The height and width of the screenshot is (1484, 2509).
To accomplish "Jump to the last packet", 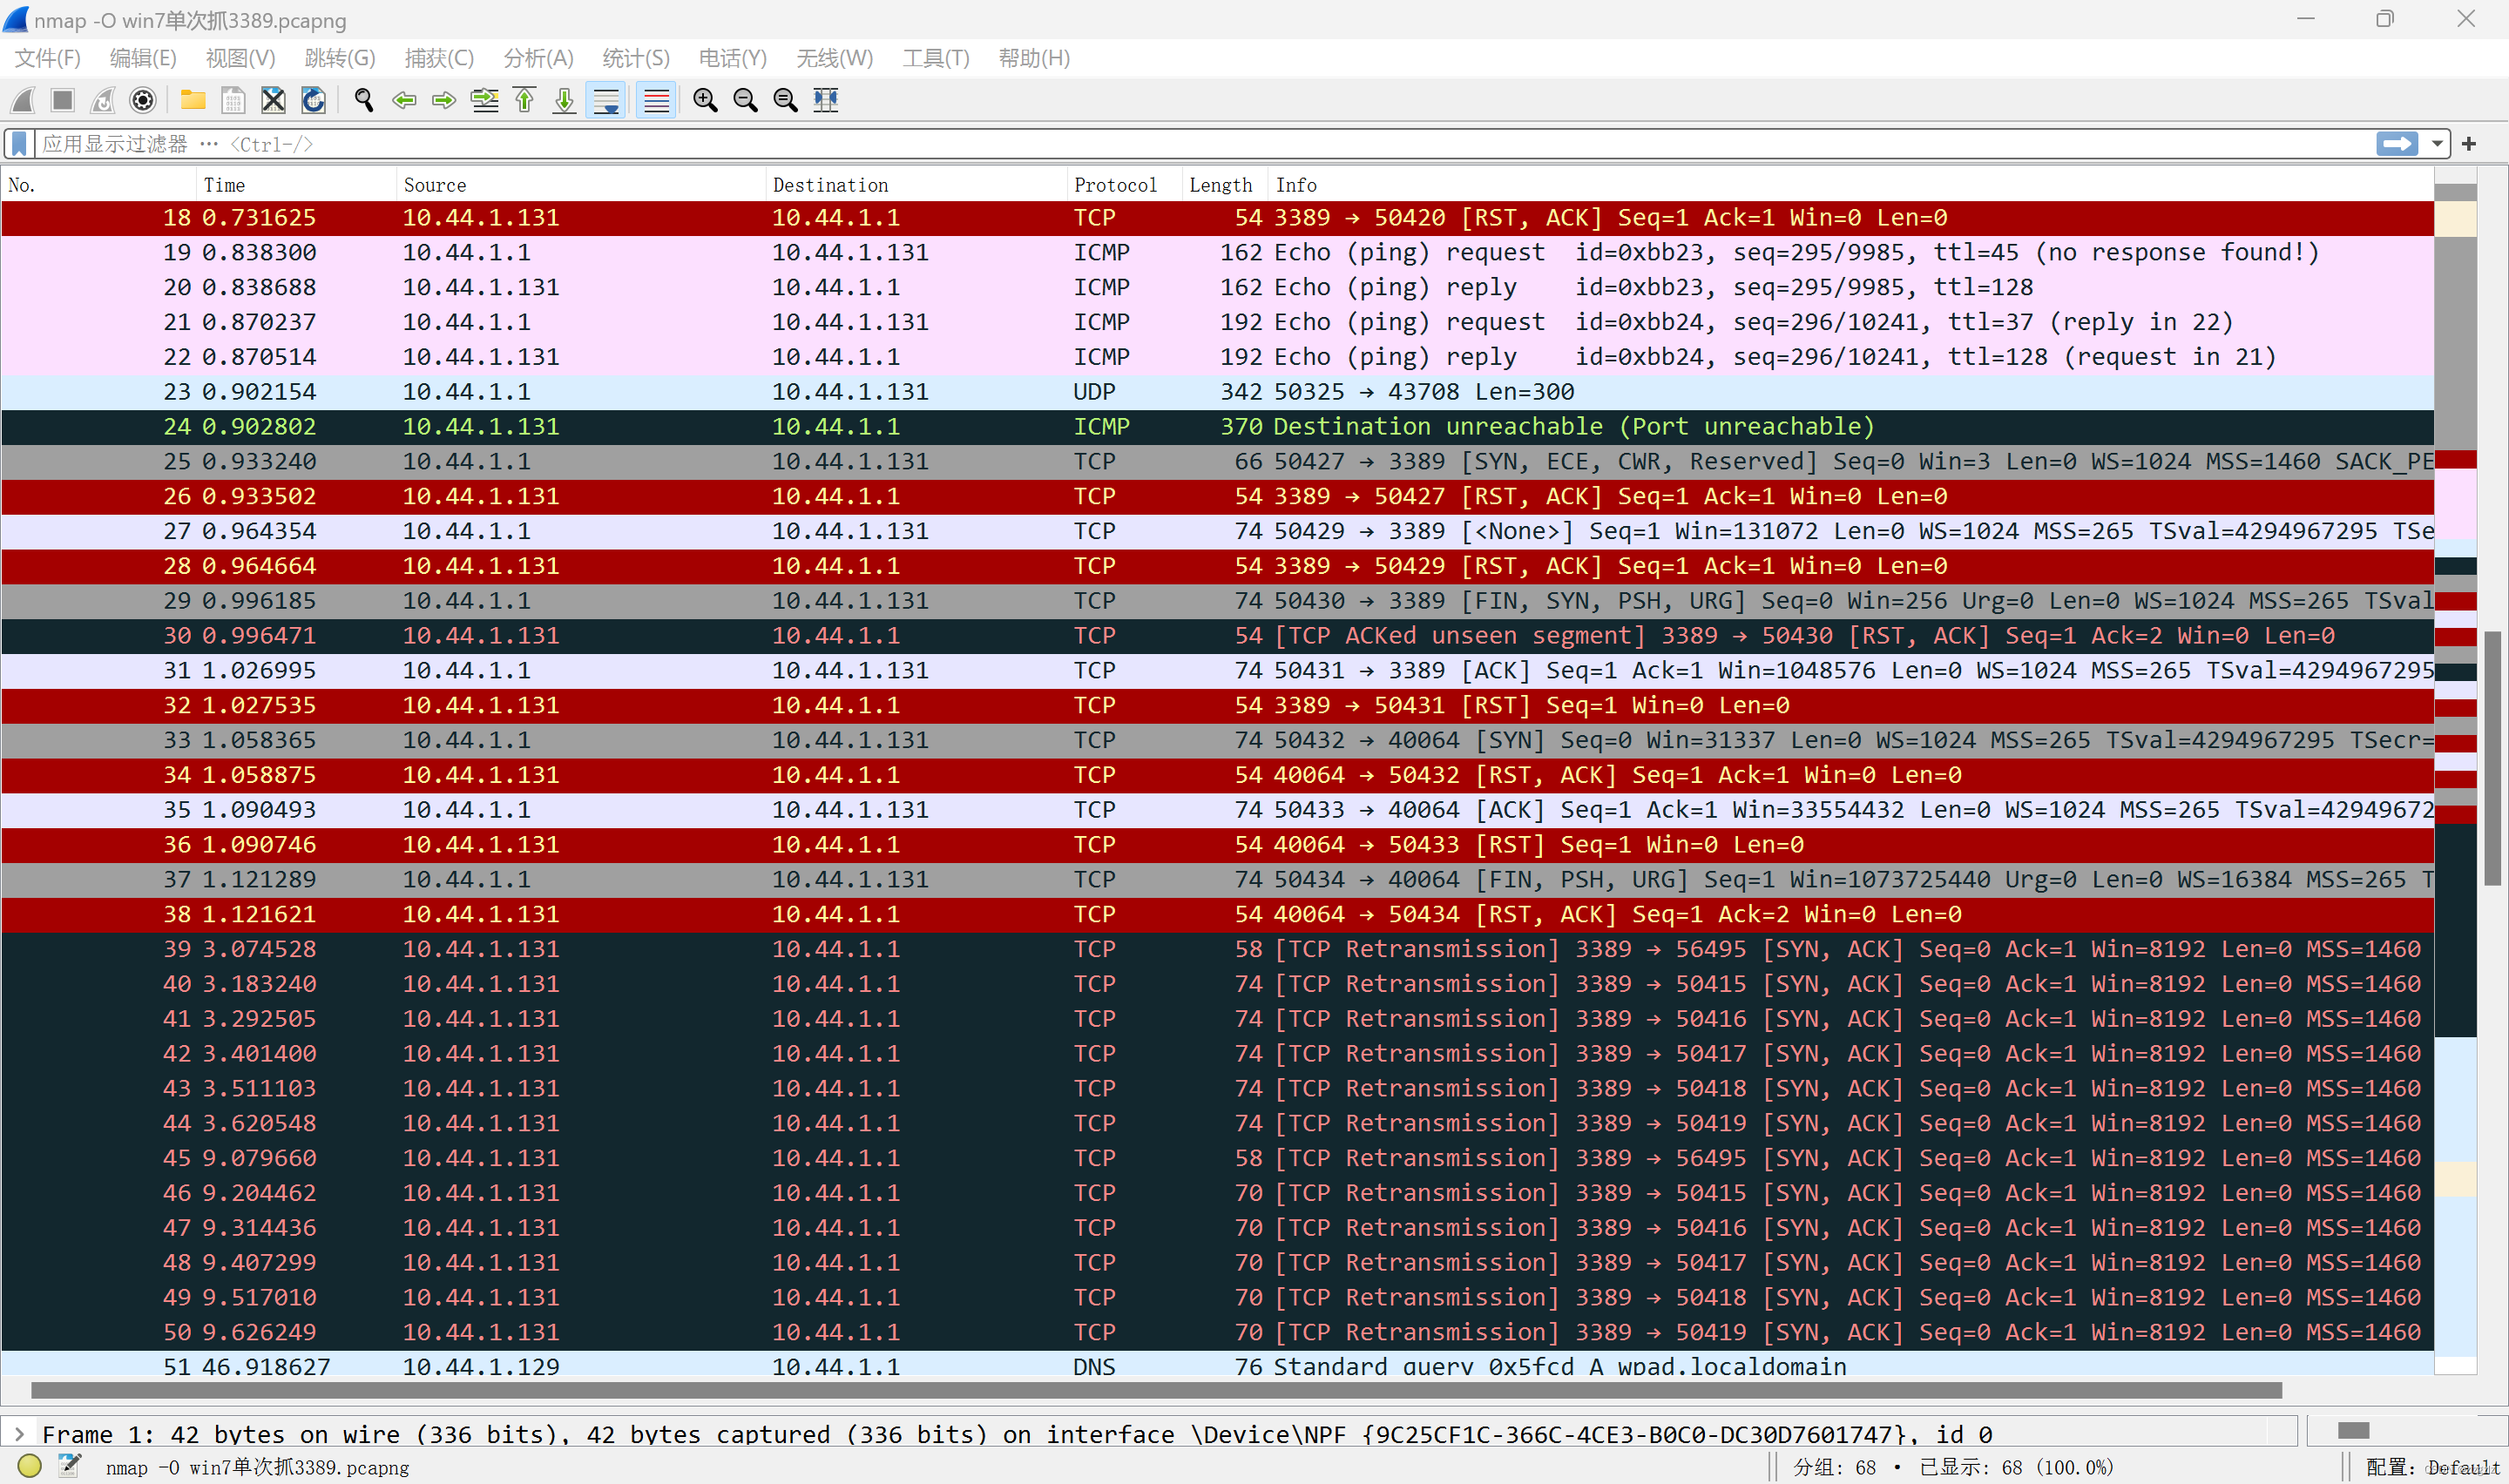I will click(564, 100).
